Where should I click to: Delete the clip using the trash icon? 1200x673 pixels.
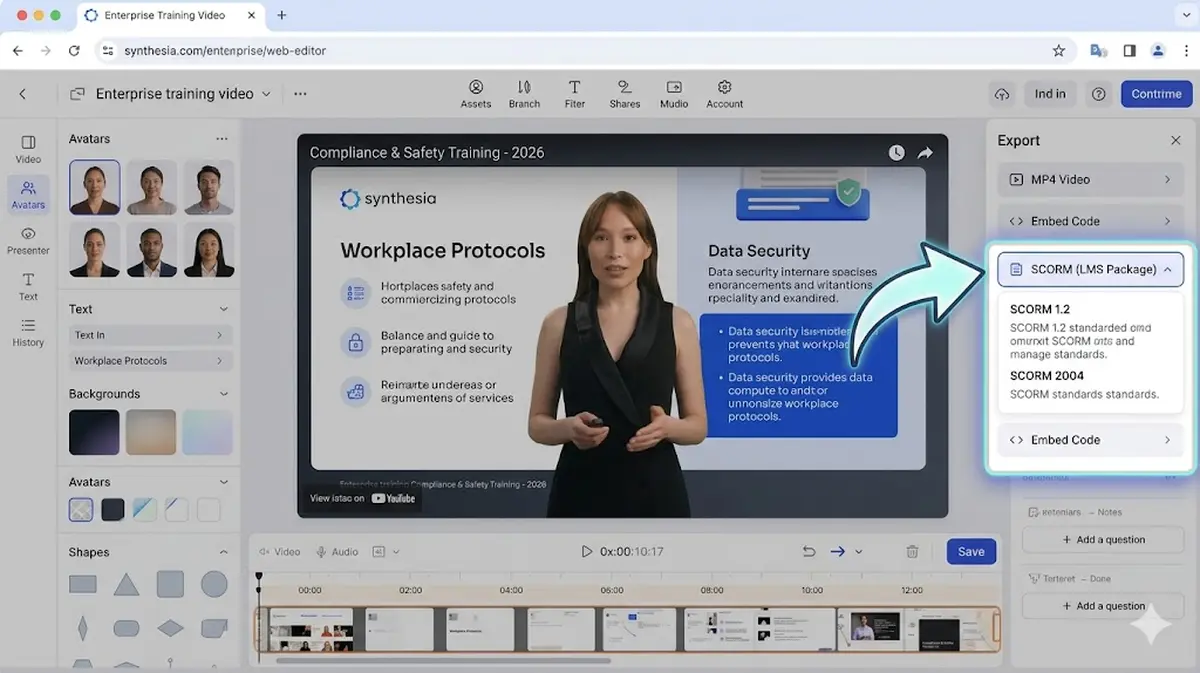[911, 551]
